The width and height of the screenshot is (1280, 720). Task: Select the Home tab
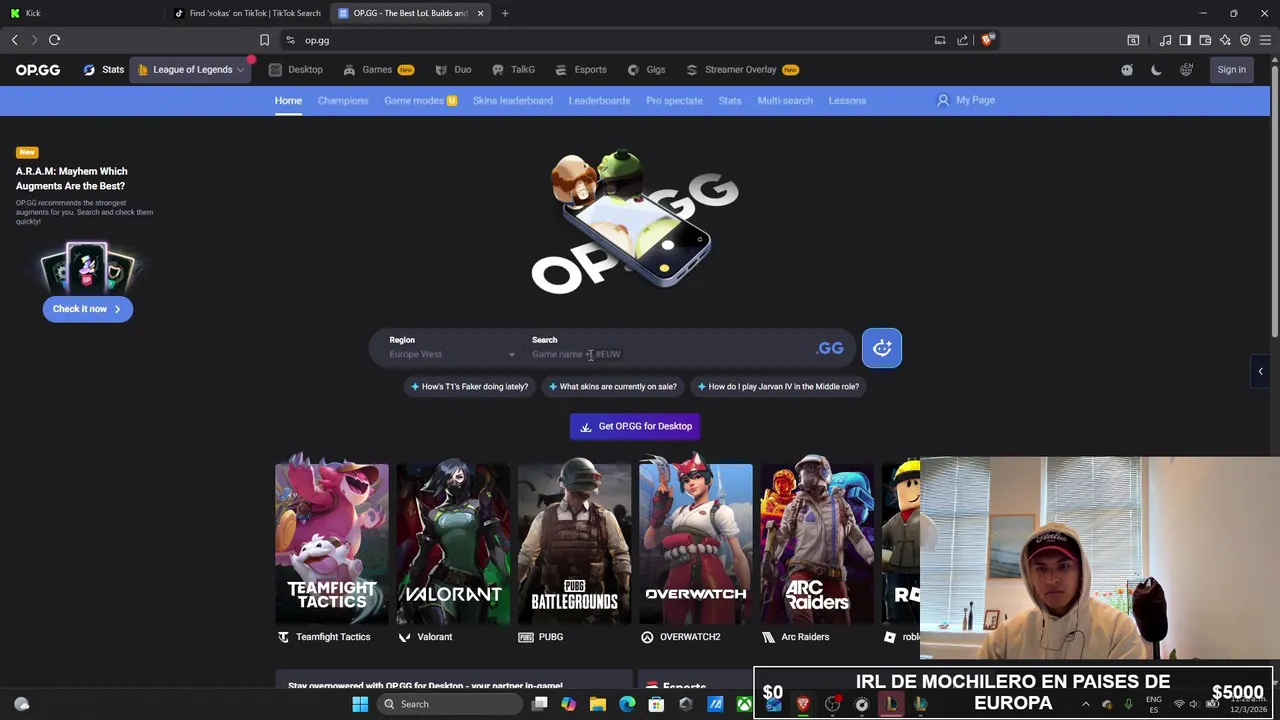point(288,100)
